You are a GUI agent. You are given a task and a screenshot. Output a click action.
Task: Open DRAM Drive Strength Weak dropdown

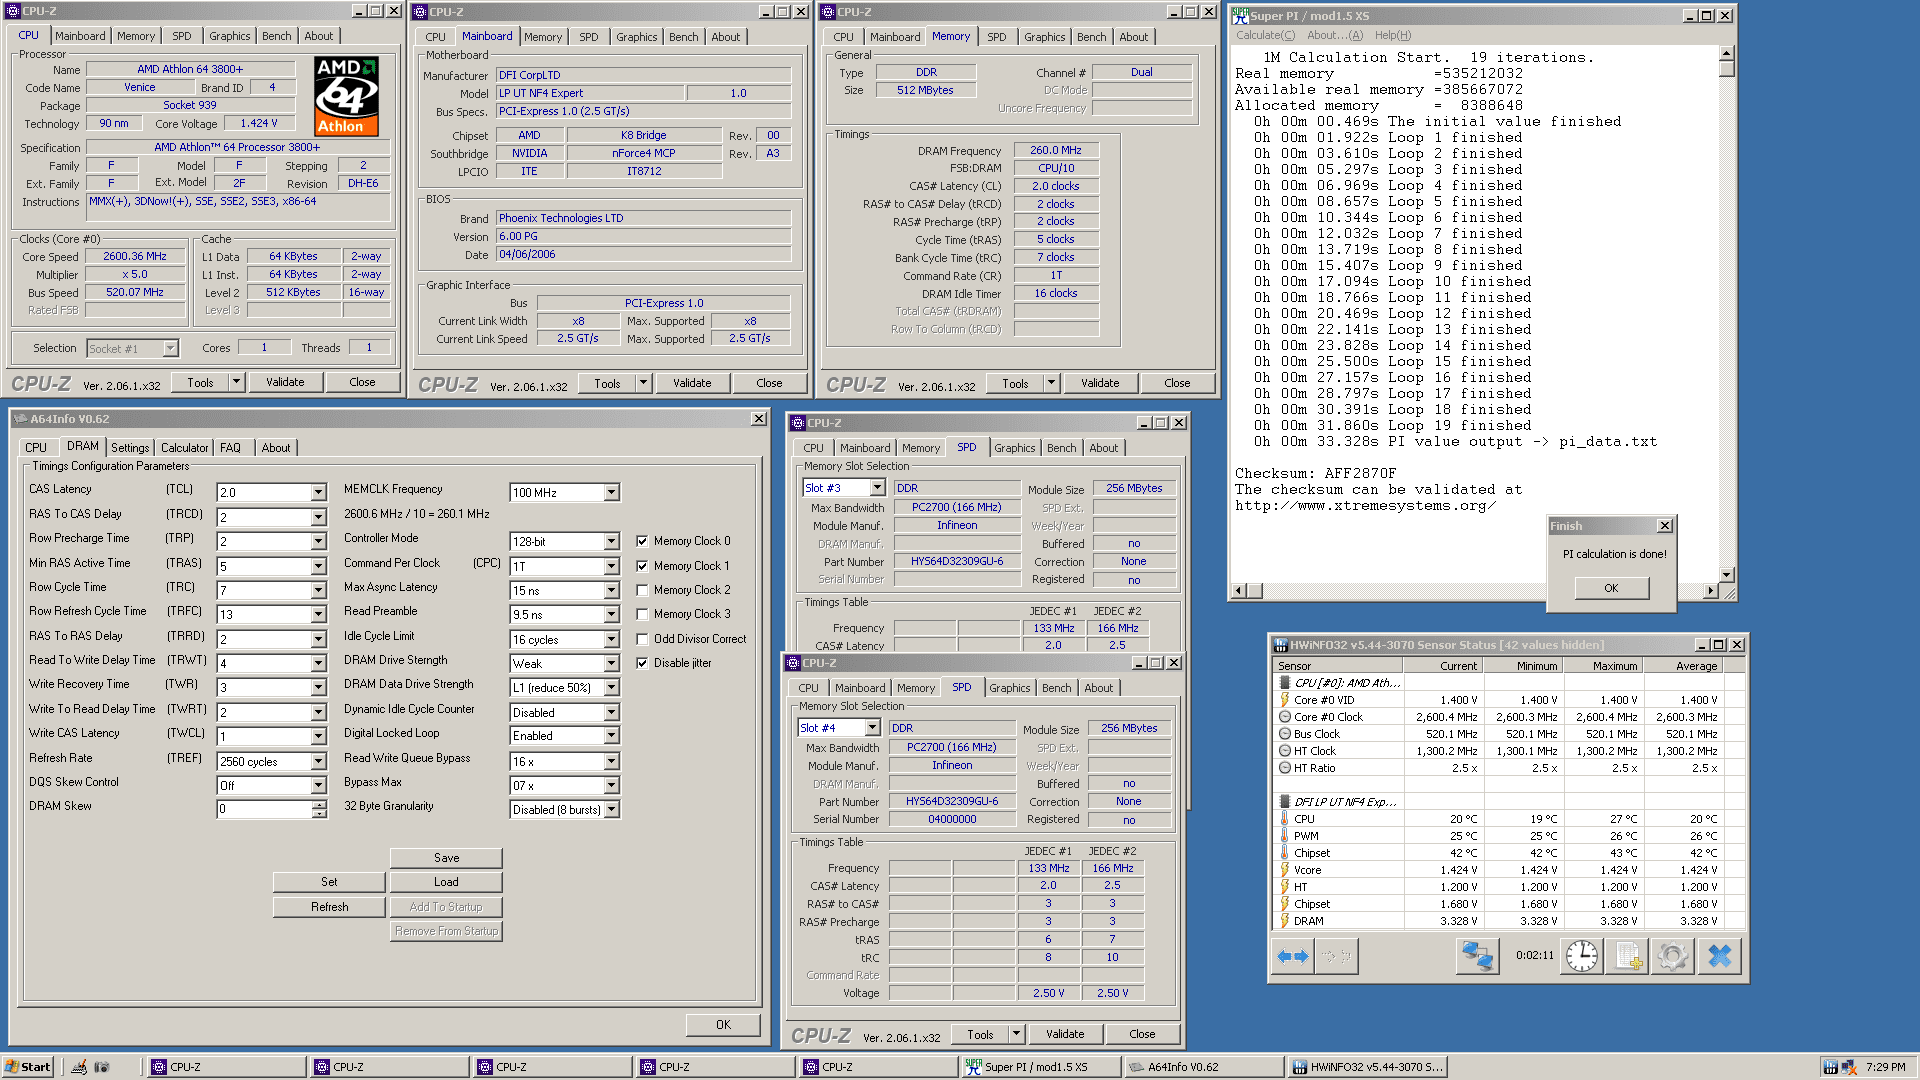pos(611,664)
